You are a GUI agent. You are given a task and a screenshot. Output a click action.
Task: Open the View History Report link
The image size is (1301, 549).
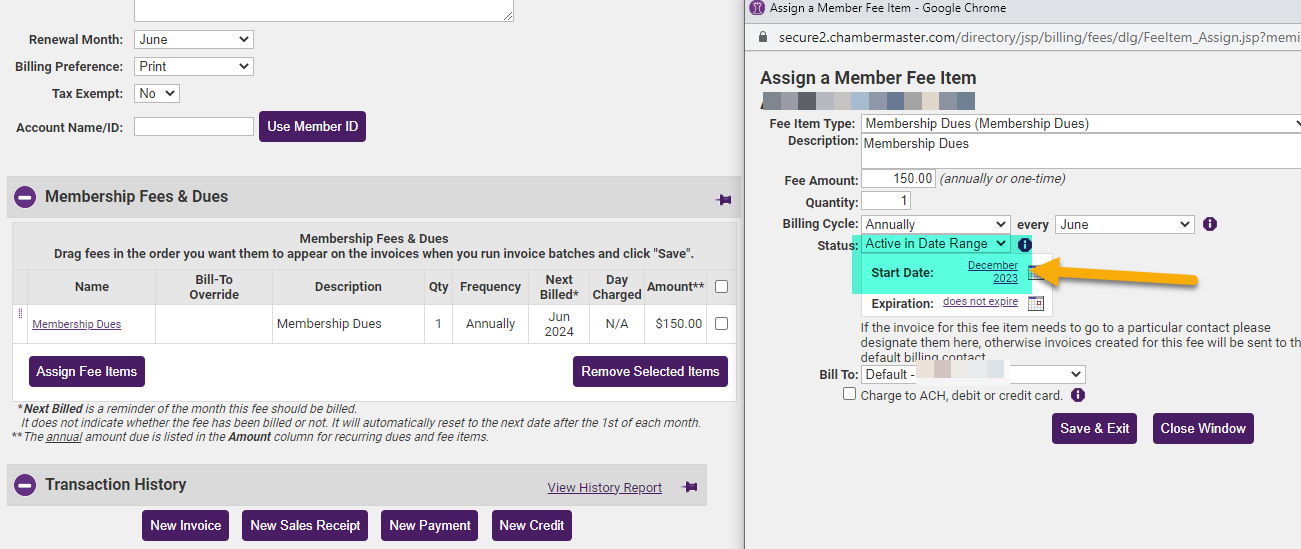(604, 488)
